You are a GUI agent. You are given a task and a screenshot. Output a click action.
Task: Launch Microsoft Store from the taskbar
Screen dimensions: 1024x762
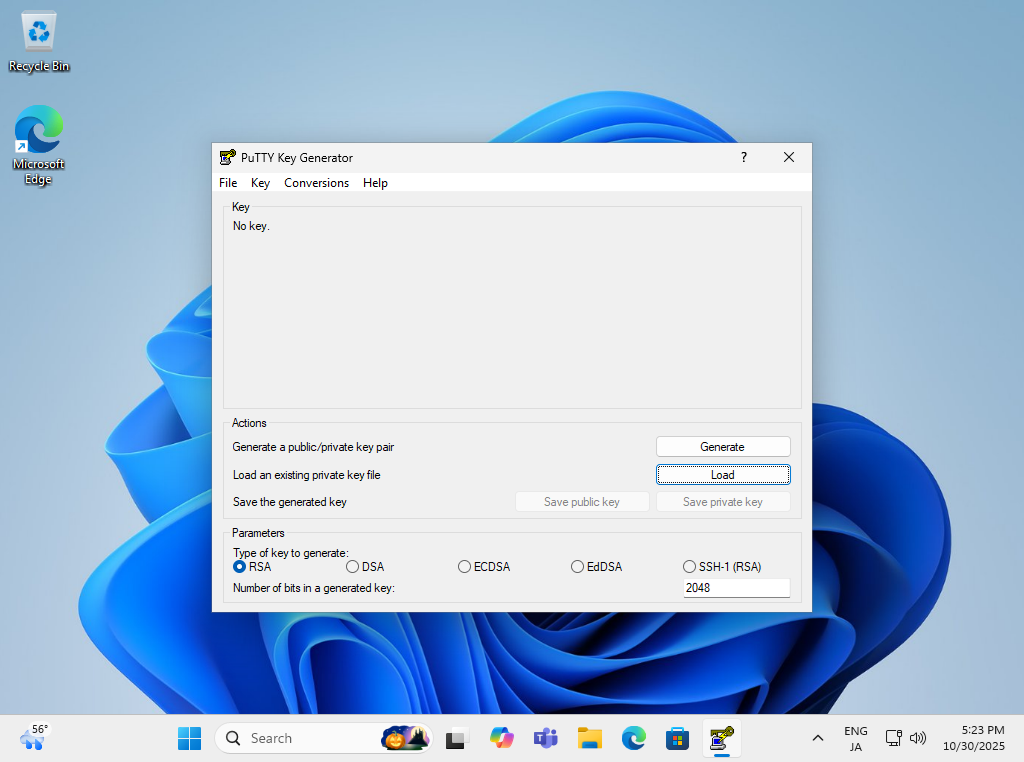pos(678,738)
